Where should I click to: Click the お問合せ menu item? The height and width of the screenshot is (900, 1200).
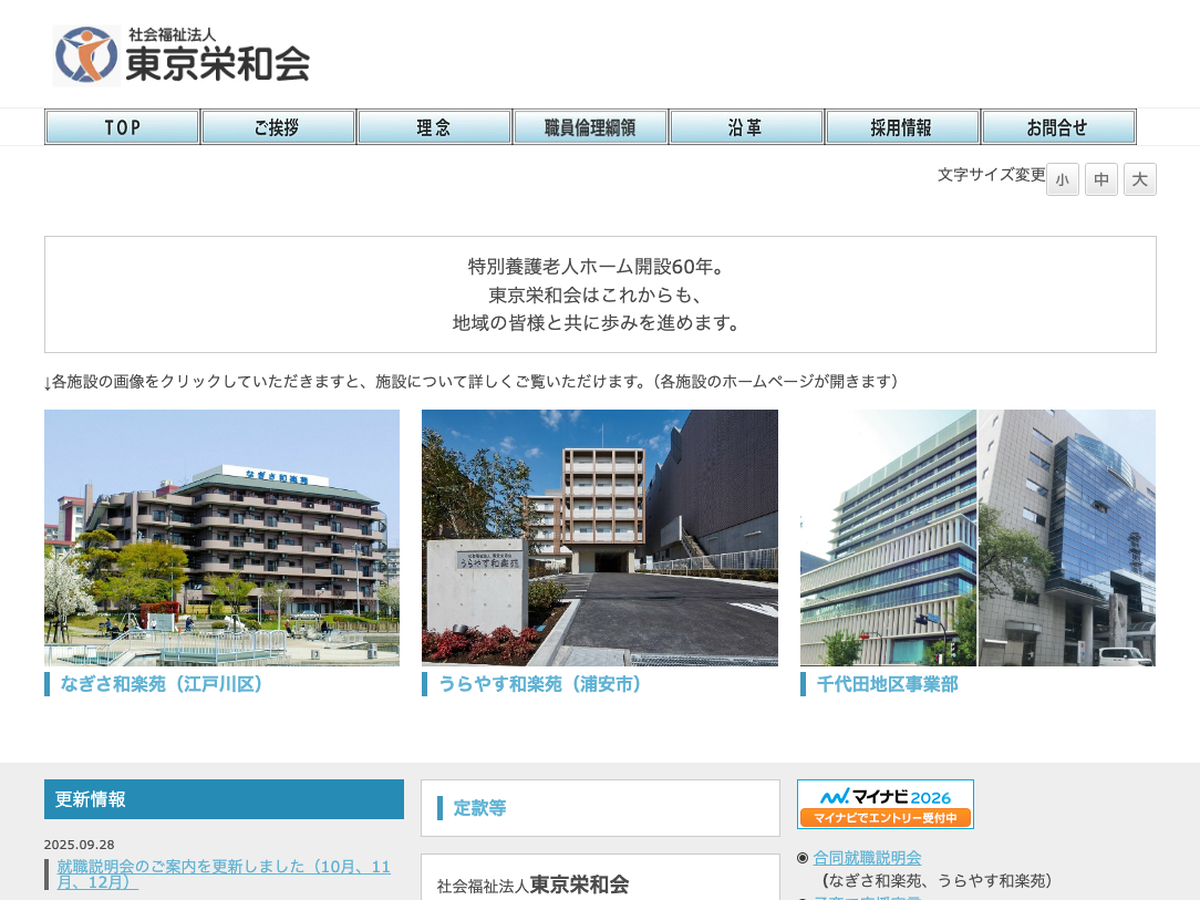pyautogui.click(x=1058, y=127)
